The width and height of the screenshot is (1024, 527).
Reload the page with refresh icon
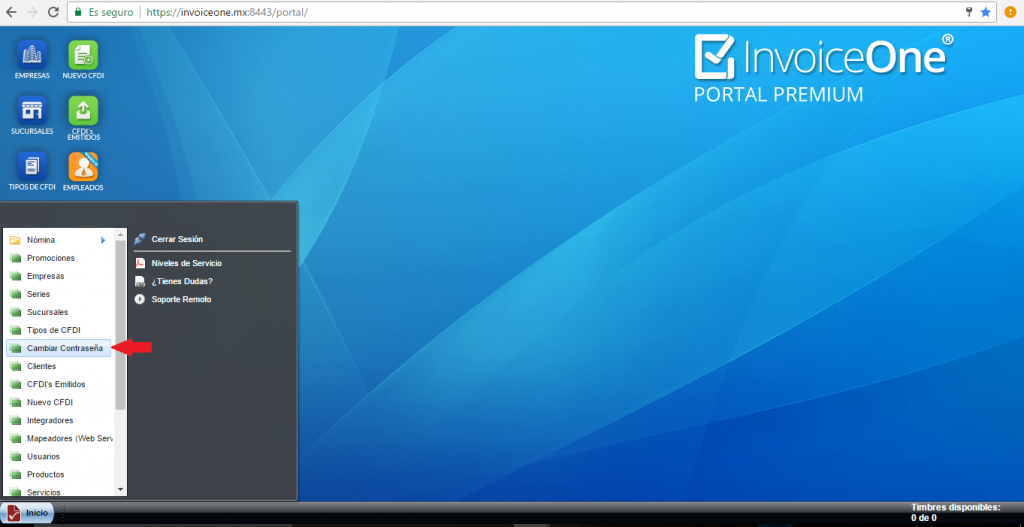54,12
